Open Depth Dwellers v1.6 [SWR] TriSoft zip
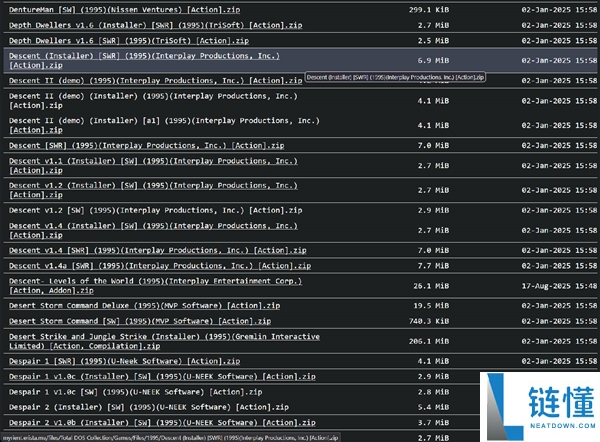 click(x=129, y=41)
